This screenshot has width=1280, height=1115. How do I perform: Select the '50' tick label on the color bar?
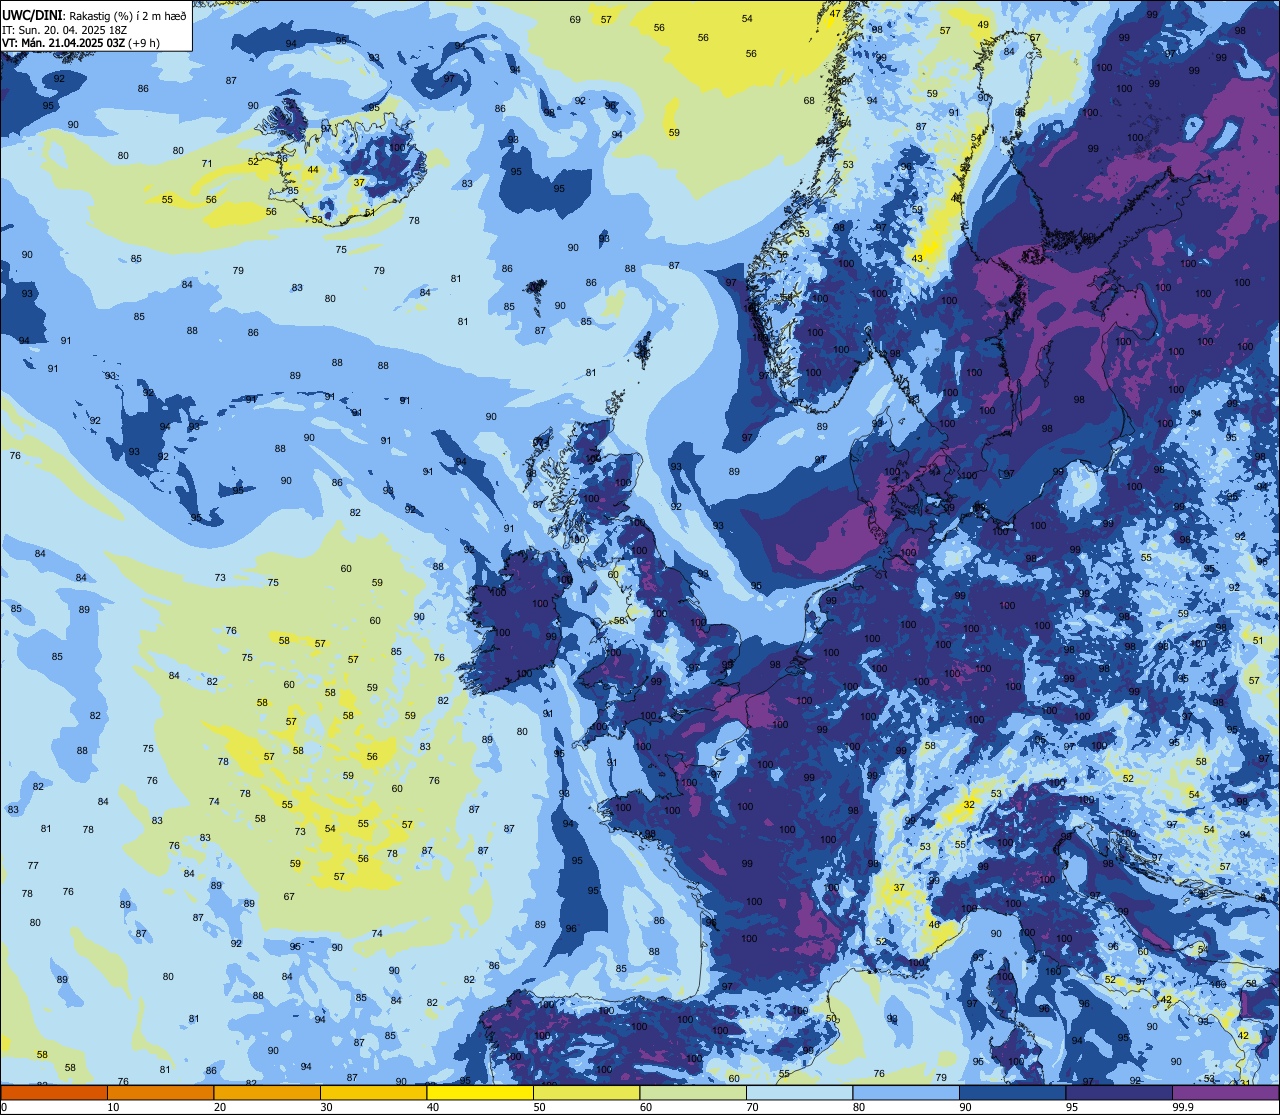(539, 1107)
